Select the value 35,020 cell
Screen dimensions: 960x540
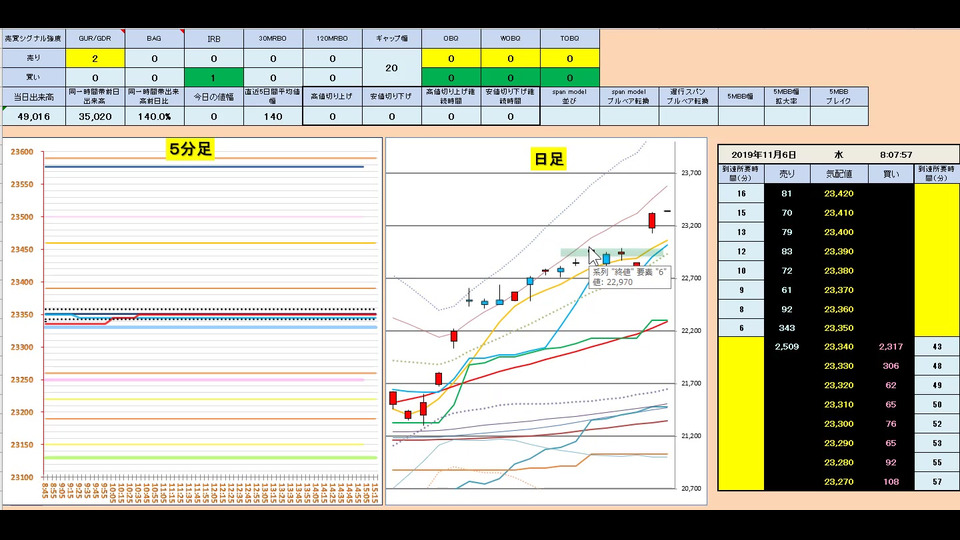point(95,116)
